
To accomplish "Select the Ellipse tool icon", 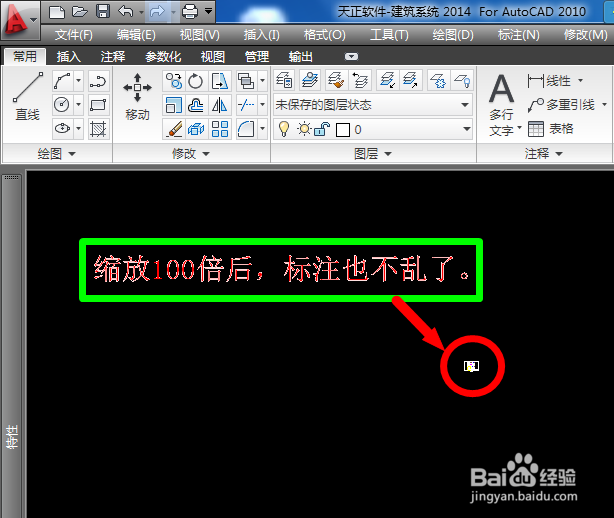I will pyautogui.click(x=62, y=128).
